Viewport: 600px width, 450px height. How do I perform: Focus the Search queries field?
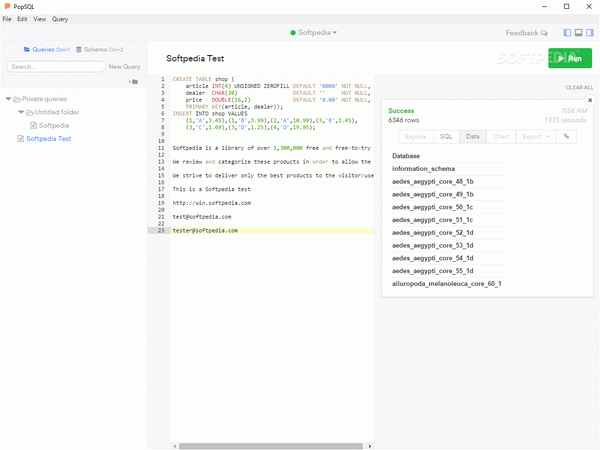(56, 67)
